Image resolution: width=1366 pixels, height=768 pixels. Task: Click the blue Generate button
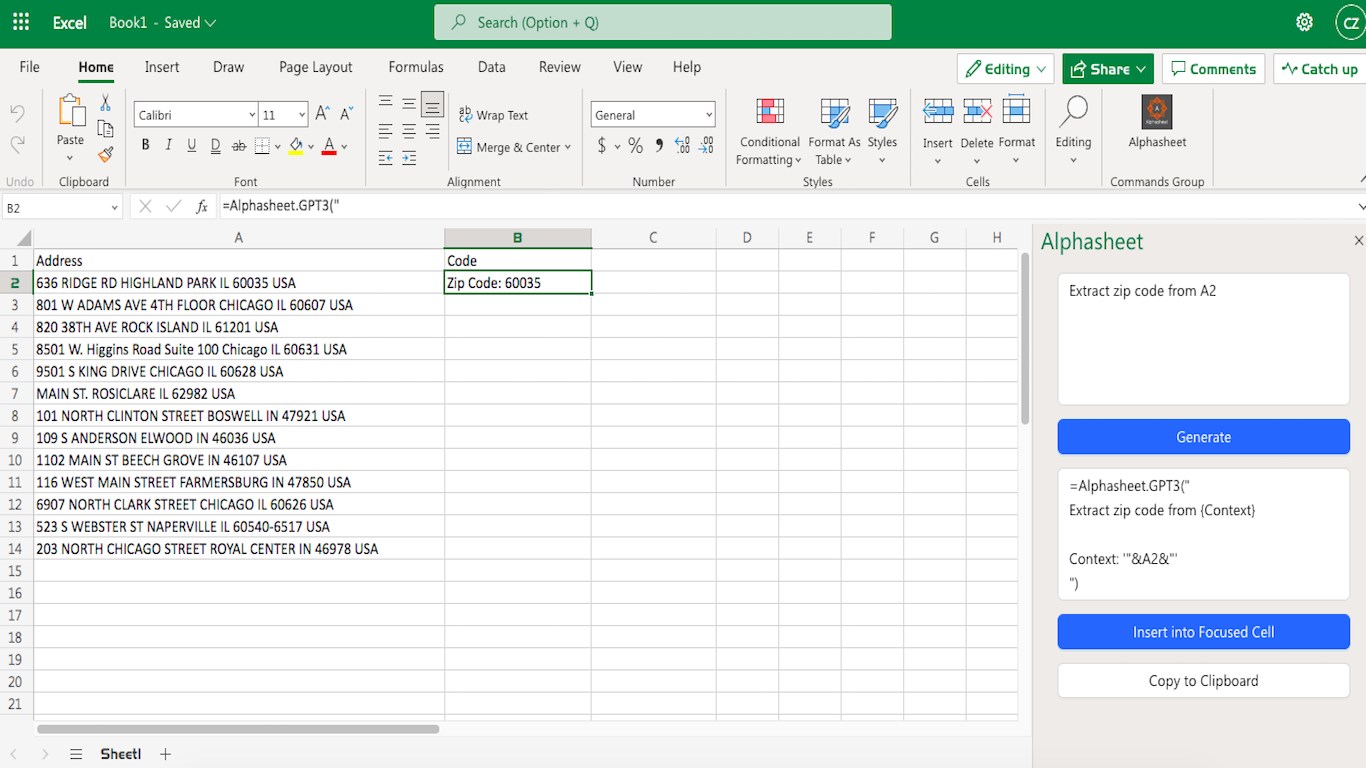1204,437
